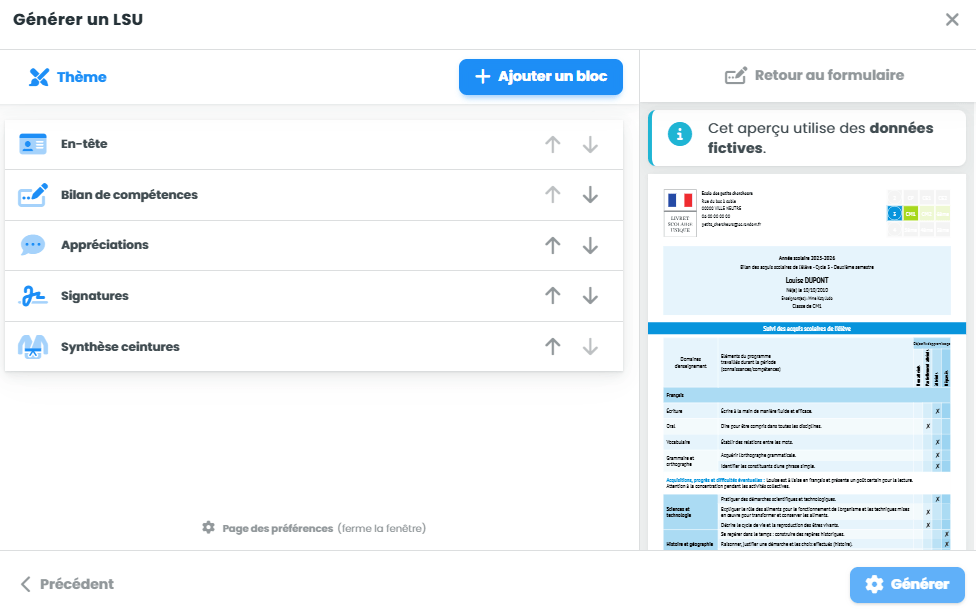Return to the form via Retour au formulaire
The image size is (976, 611).
tap(815, 75)
